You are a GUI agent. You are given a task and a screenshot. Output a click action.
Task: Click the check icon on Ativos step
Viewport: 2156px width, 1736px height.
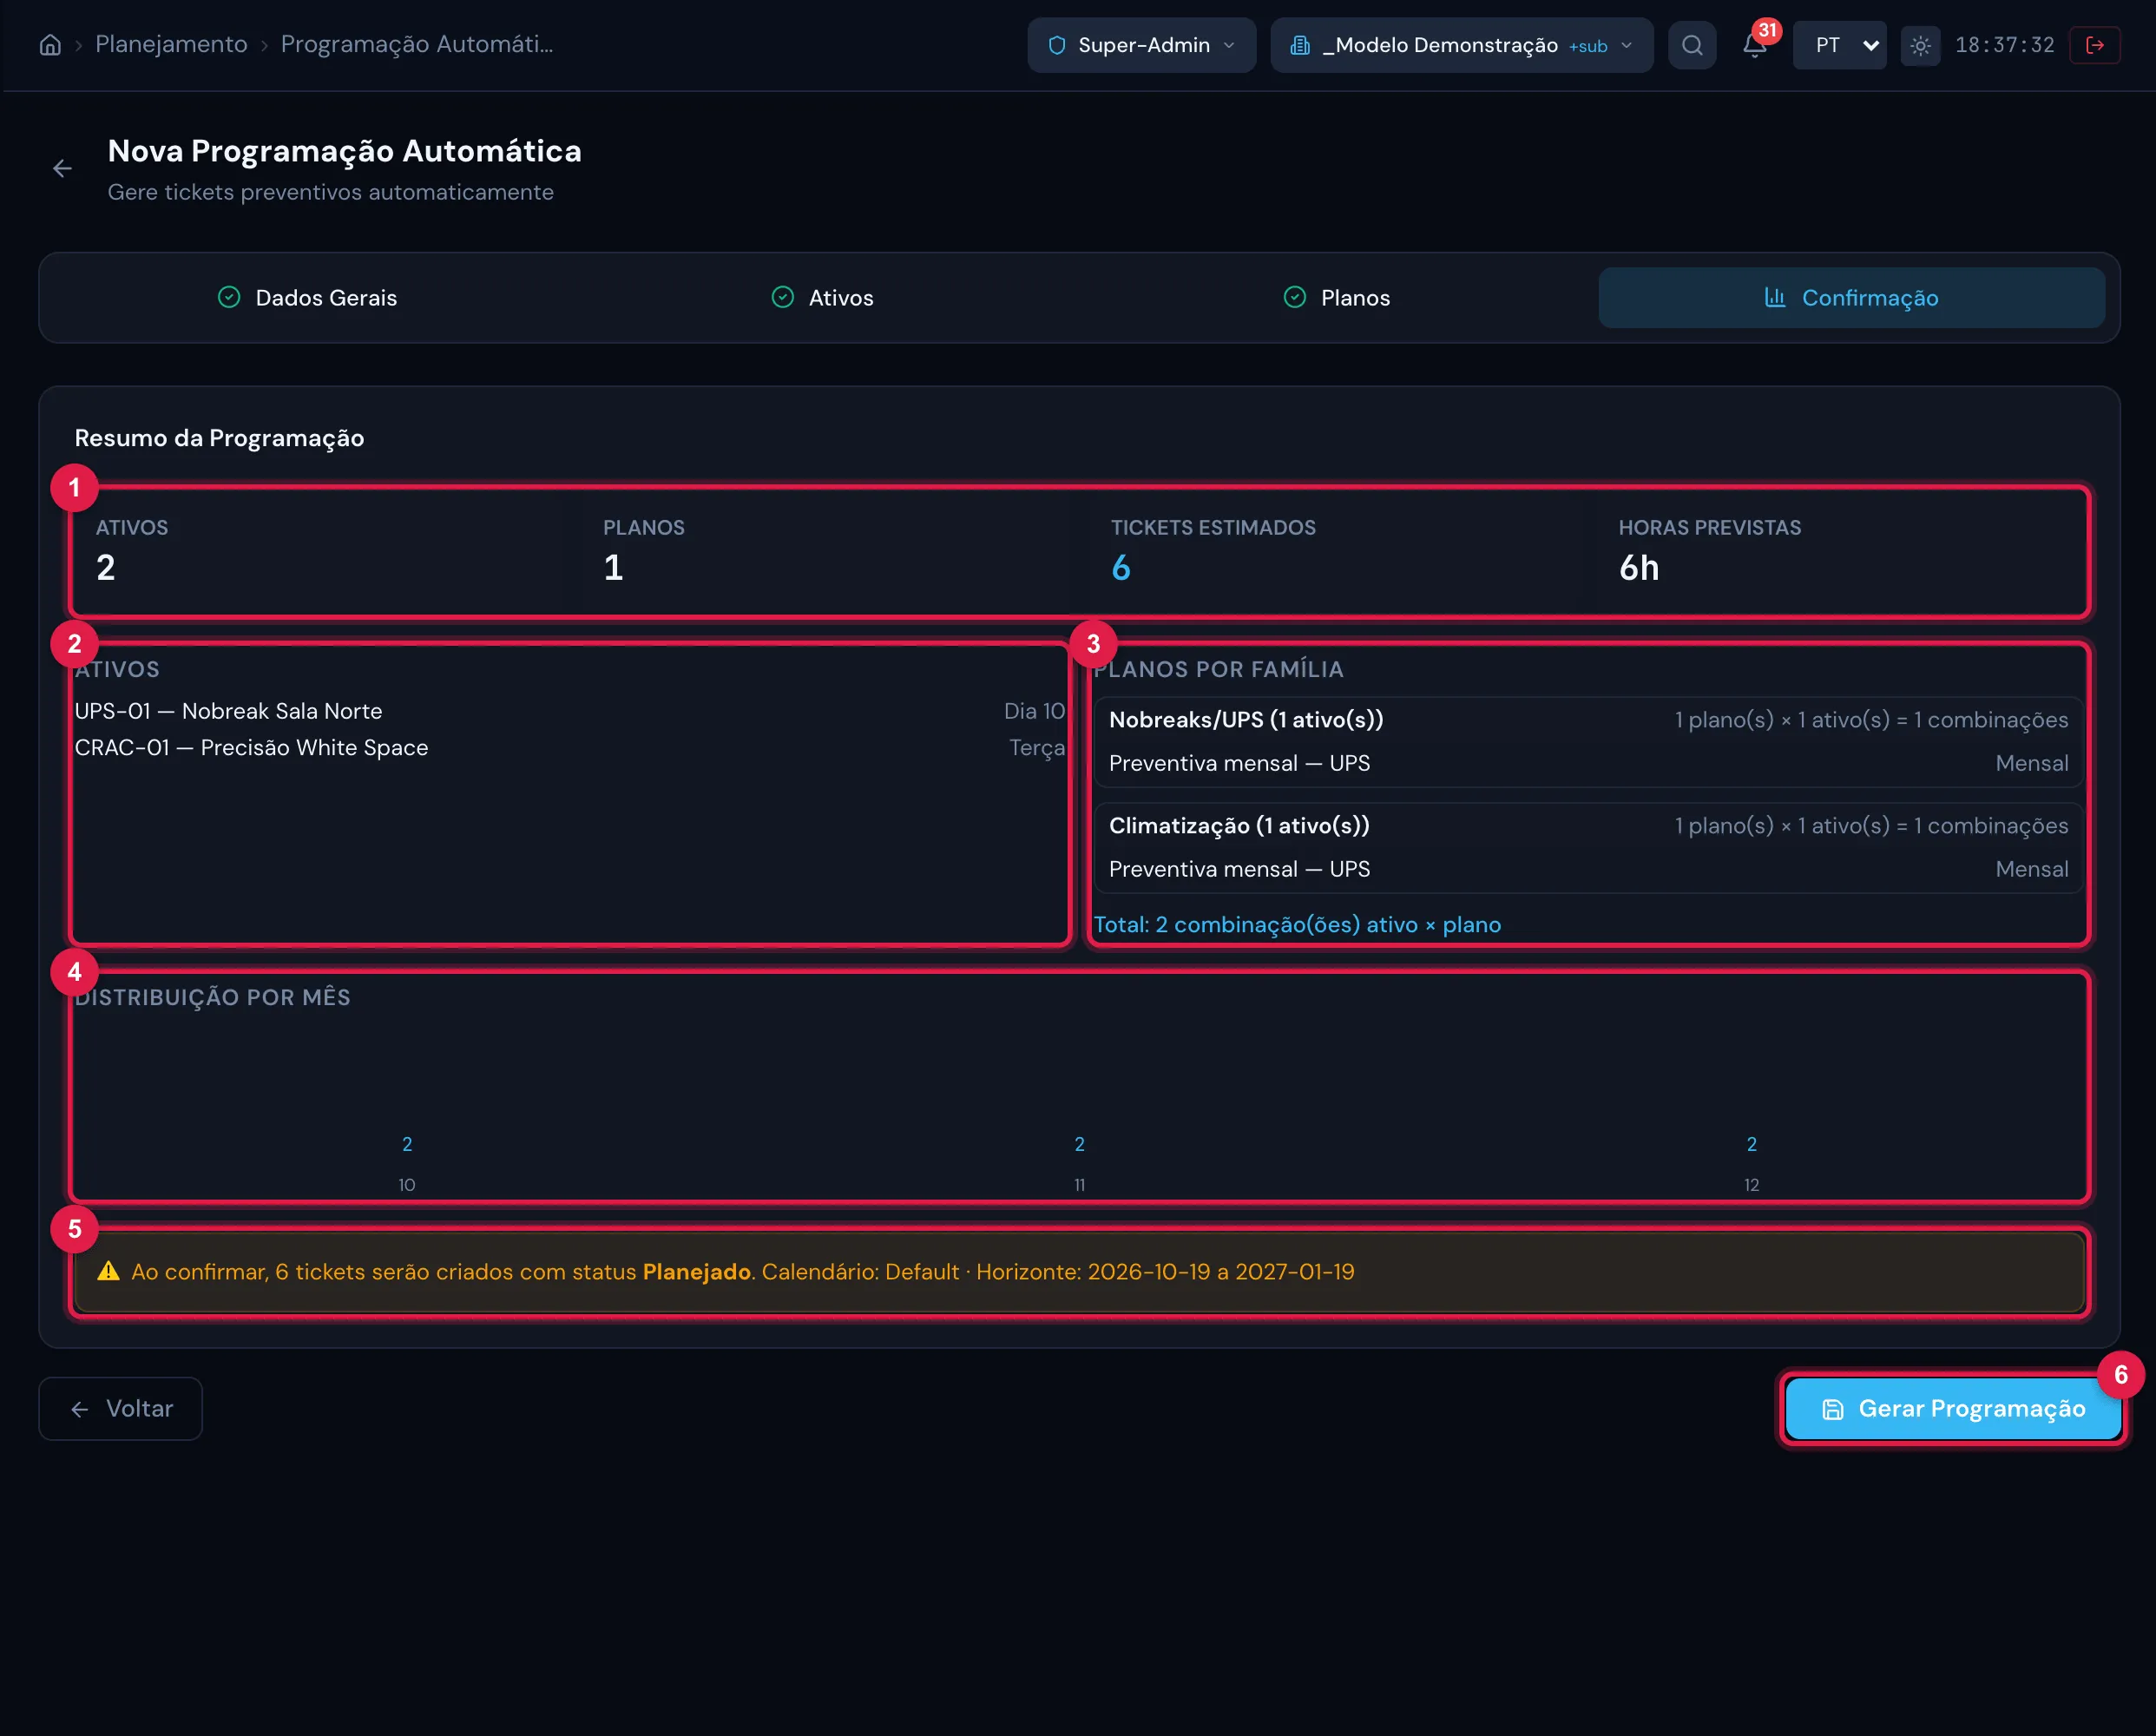[x=782, y=297]
